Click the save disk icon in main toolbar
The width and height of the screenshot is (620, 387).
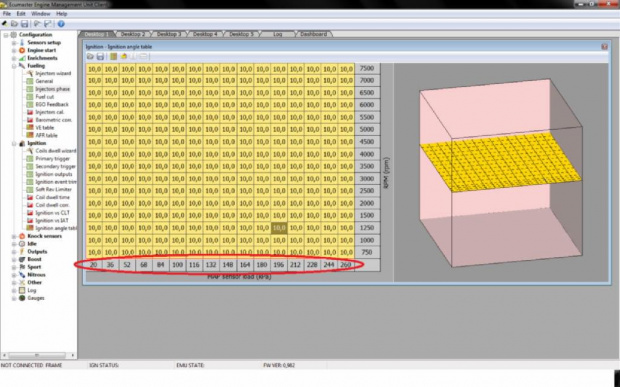[25, 24]
